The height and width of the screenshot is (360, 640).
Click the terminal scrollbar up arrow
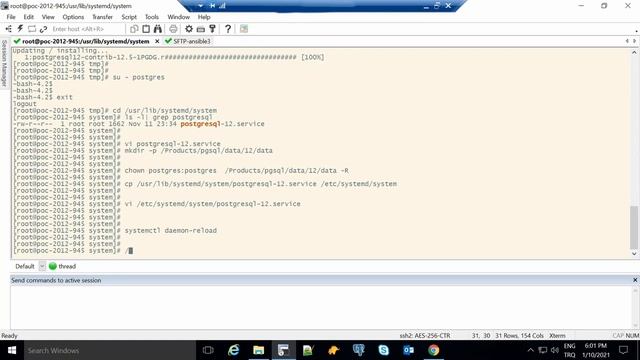click(x=634, y=52)
